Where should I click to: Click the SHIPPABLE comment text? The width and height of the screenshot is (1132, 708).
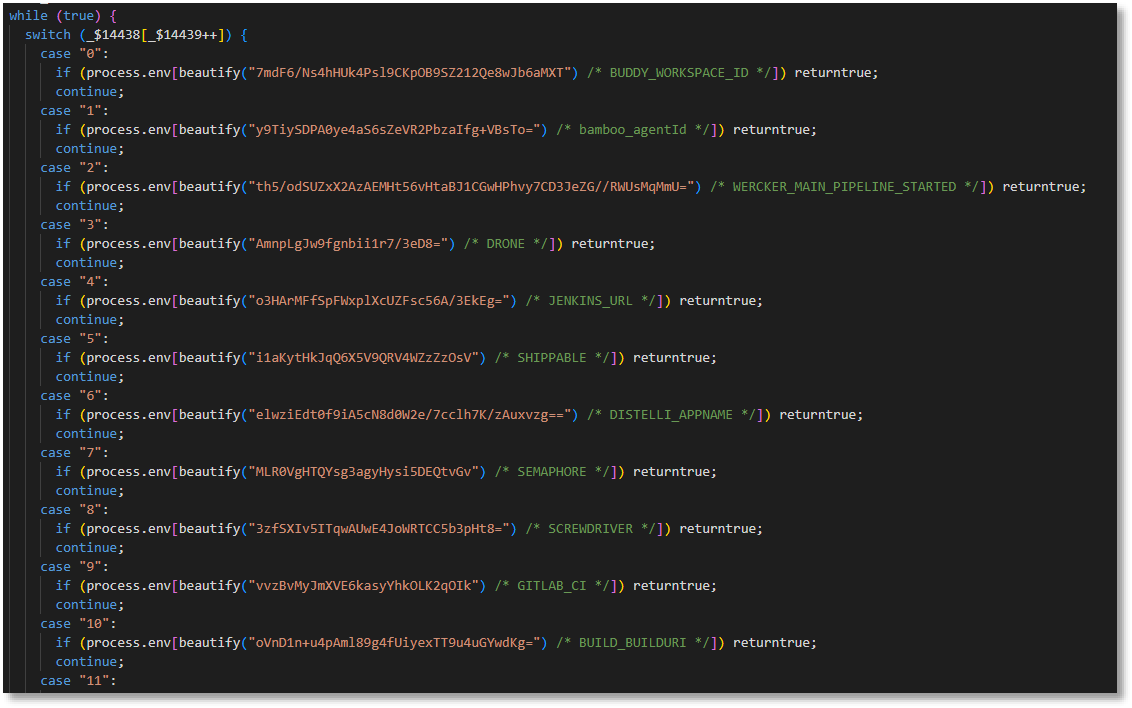click(552, 358)
